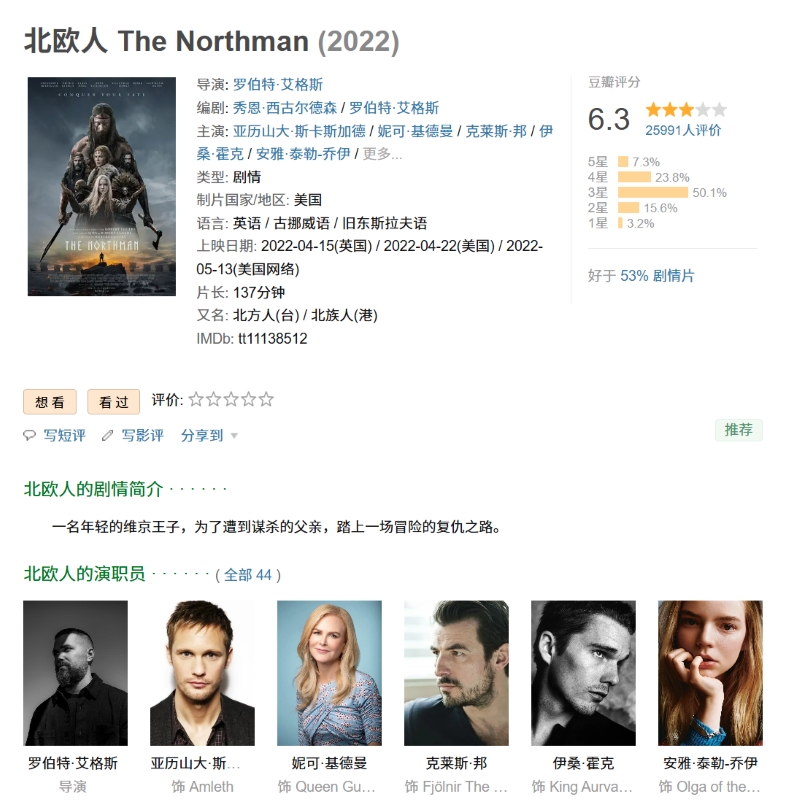This screenshot has height=805, width=800.
Task: Open The Northman movie poster
Action: (x=102, y=186)
